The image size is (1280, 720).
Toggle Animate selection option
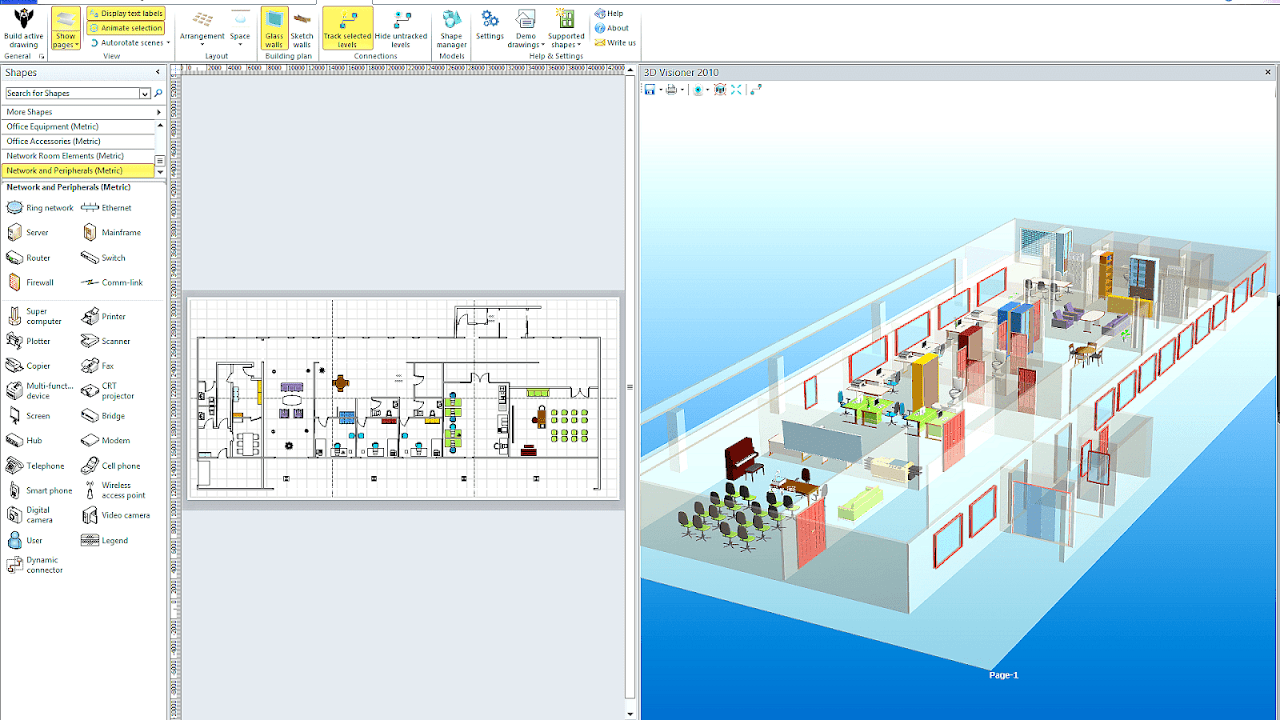126,28
